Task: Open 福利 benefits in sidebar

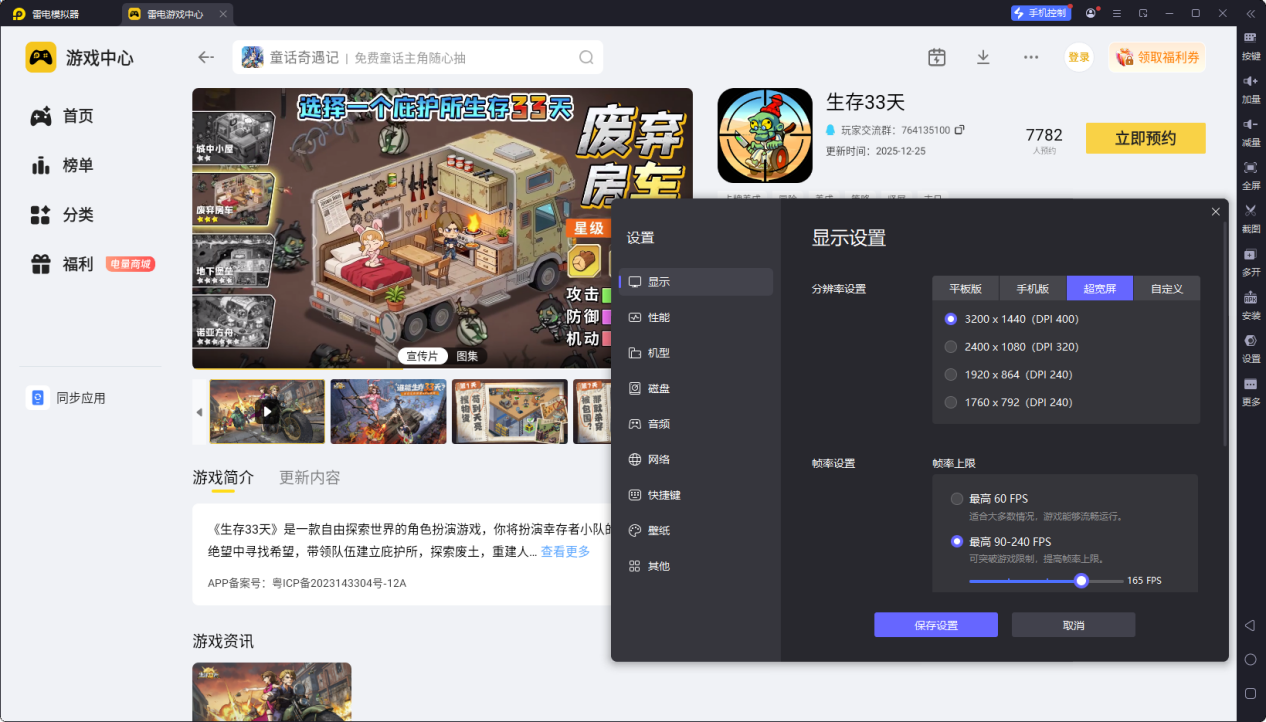Action: [61, 264]
